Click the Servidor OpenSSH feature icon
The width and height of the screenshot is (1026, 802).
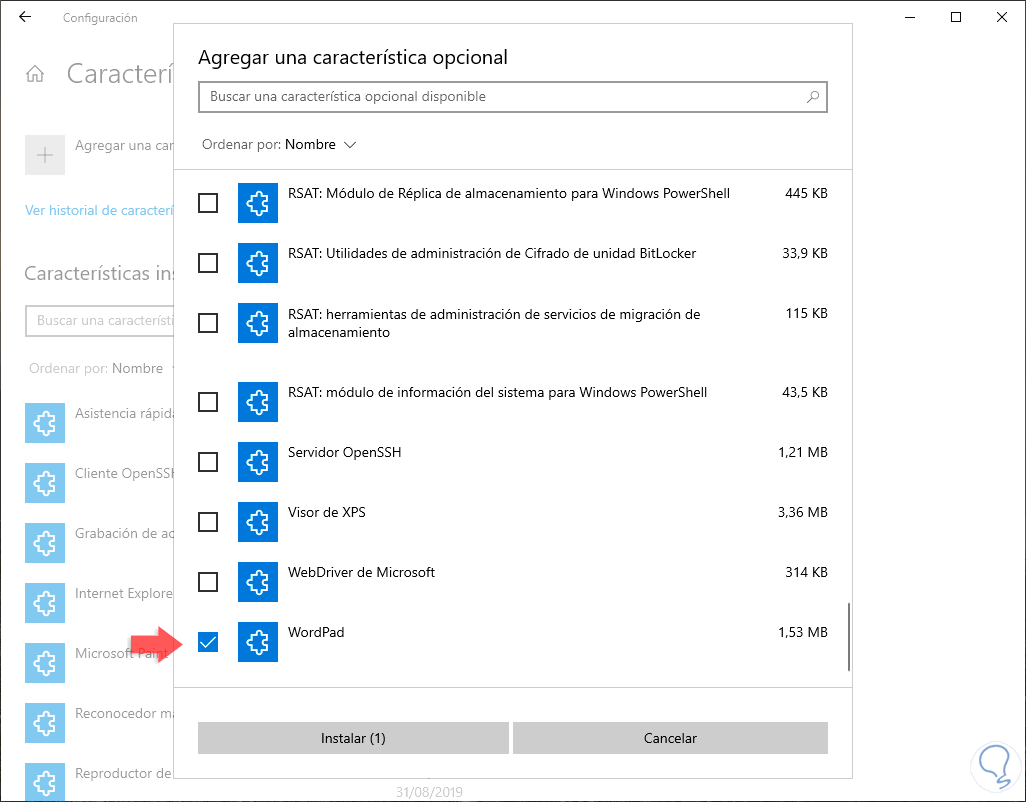coord(257,462)
